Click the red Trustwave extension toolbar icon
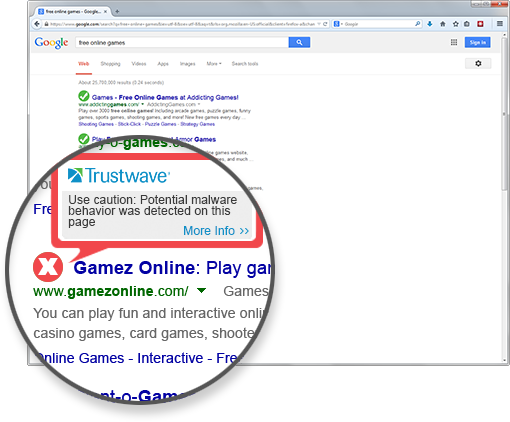510x422 pixels. point(480,24)
